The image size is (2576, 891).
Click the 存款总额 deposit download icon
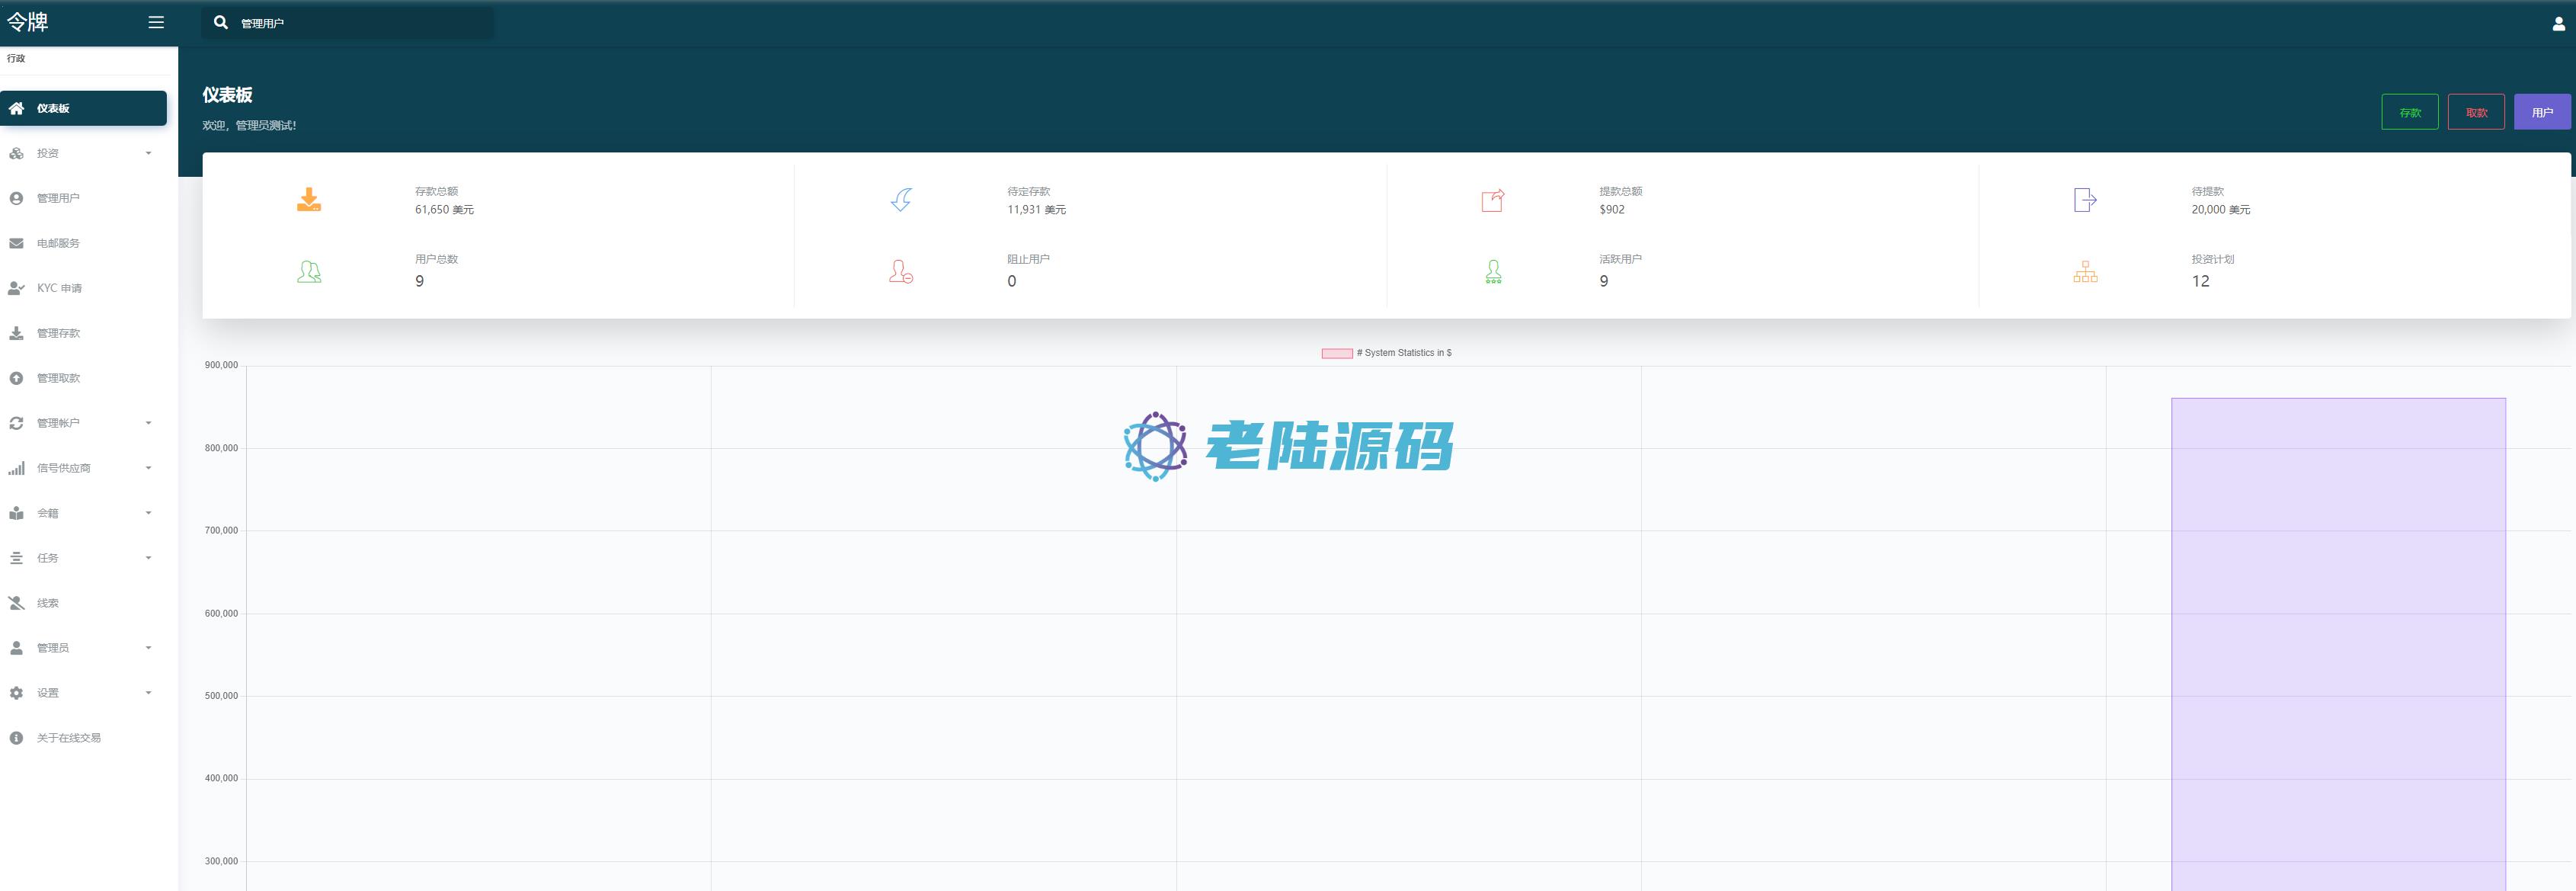309,200
